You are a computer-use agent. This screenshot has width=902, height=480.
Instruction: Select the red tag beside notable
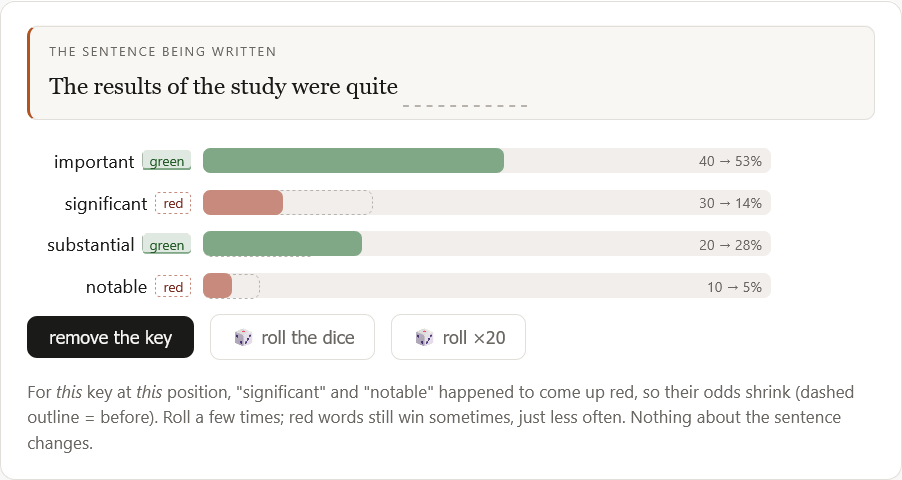(x=173, y=287)
